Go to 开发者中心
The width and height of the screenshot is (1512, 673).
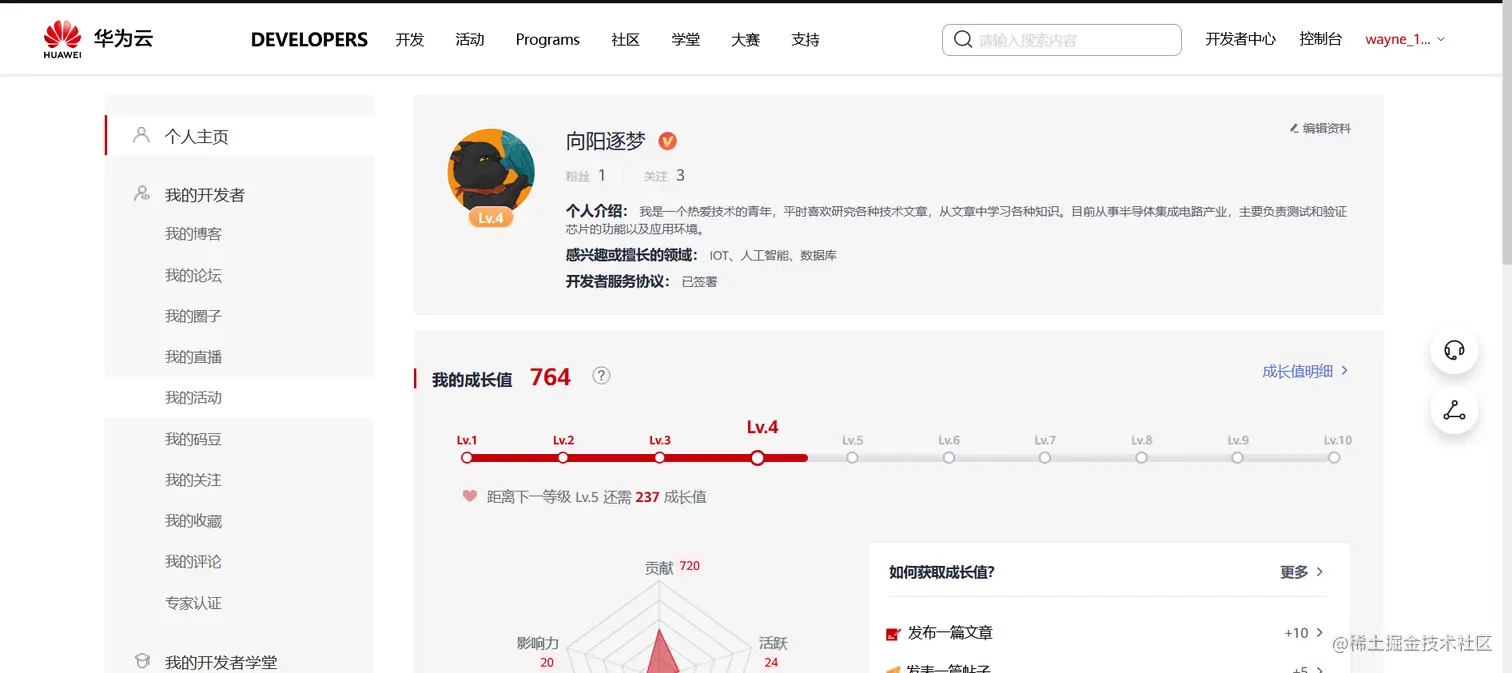(x=1241, y=39)
